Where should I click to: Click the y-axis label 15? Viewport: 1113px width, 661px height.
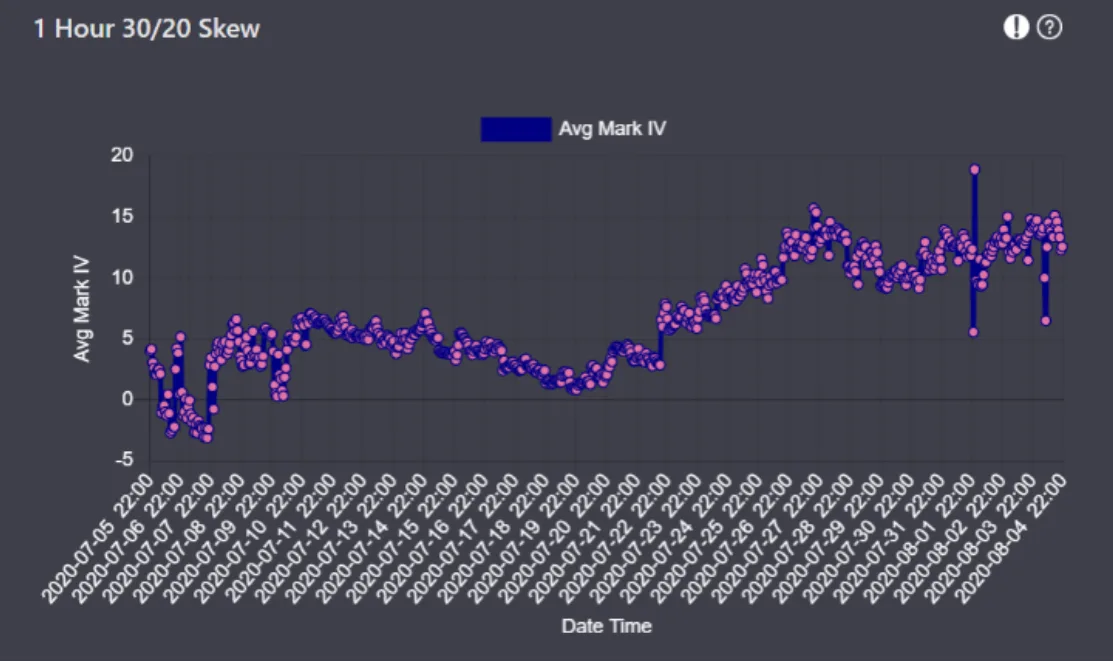(121, 216)
